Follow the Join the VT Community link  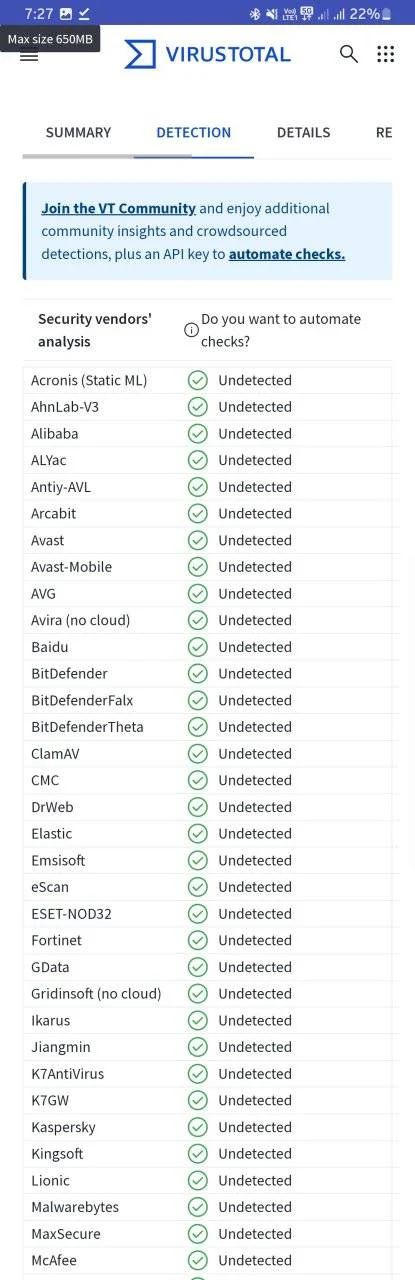[118, 209]
